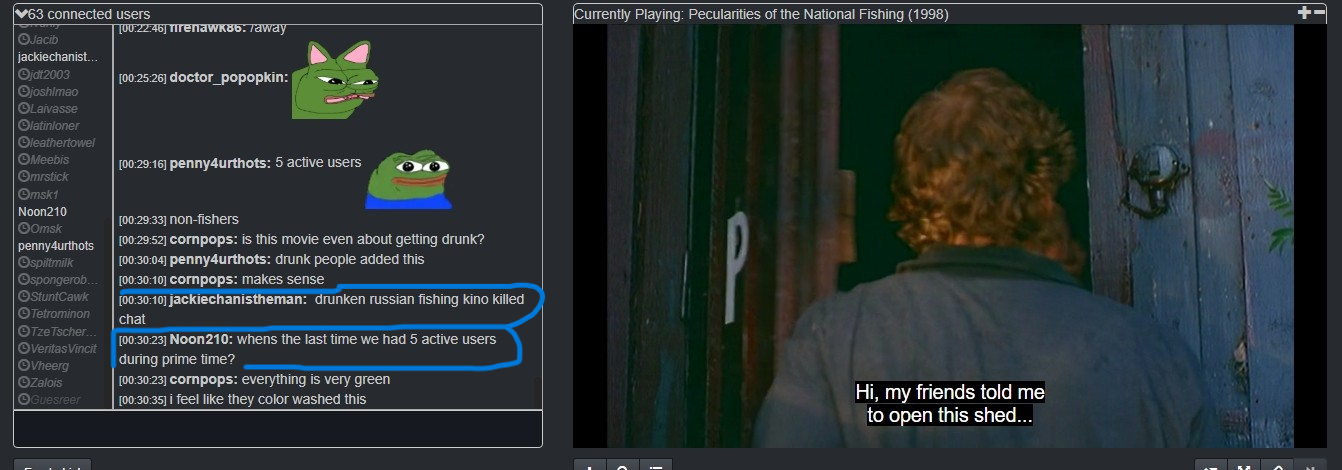1342x470 pixels.
Task: Click the AFK clock icon beside Omsk
Action: pyautogui.click(x=24, y=229)
